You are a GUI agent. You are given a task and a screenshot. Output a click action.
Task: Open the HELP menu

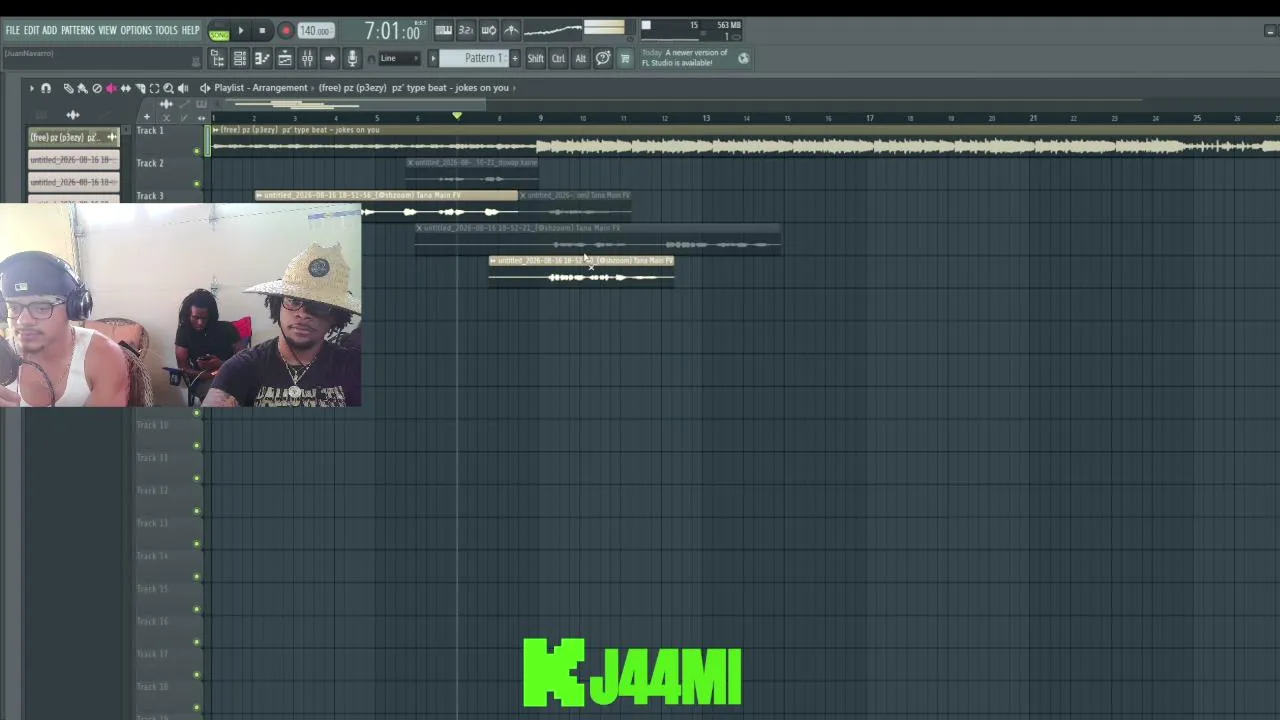190,30
